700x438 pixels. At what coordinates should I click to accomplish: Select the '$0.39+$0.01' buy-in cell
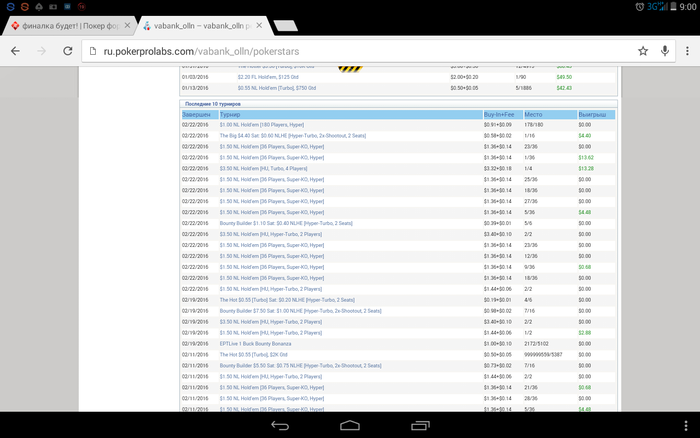tap(498, 223)
